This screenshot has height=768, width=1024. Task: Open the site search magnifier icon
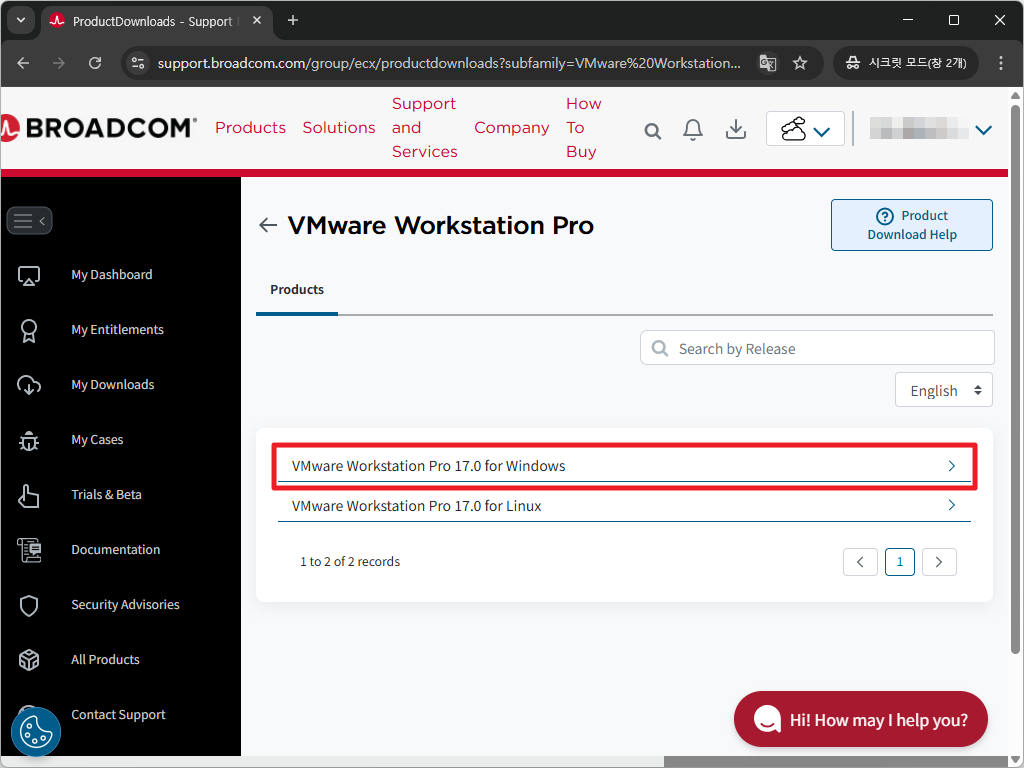pos(652,131)
